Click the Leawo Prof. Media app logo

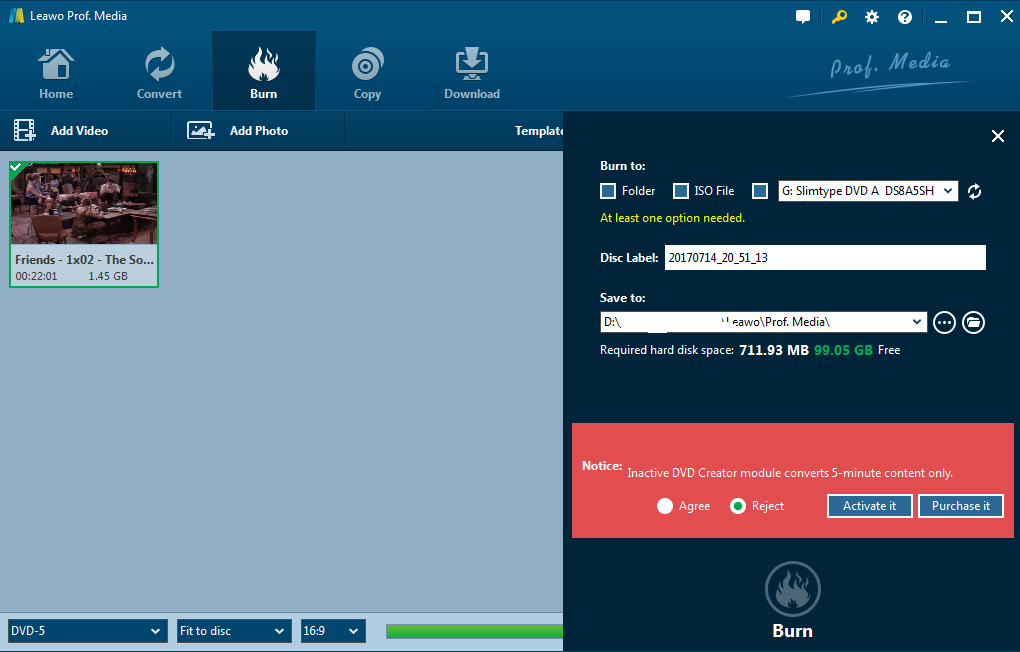click(16, 16)
